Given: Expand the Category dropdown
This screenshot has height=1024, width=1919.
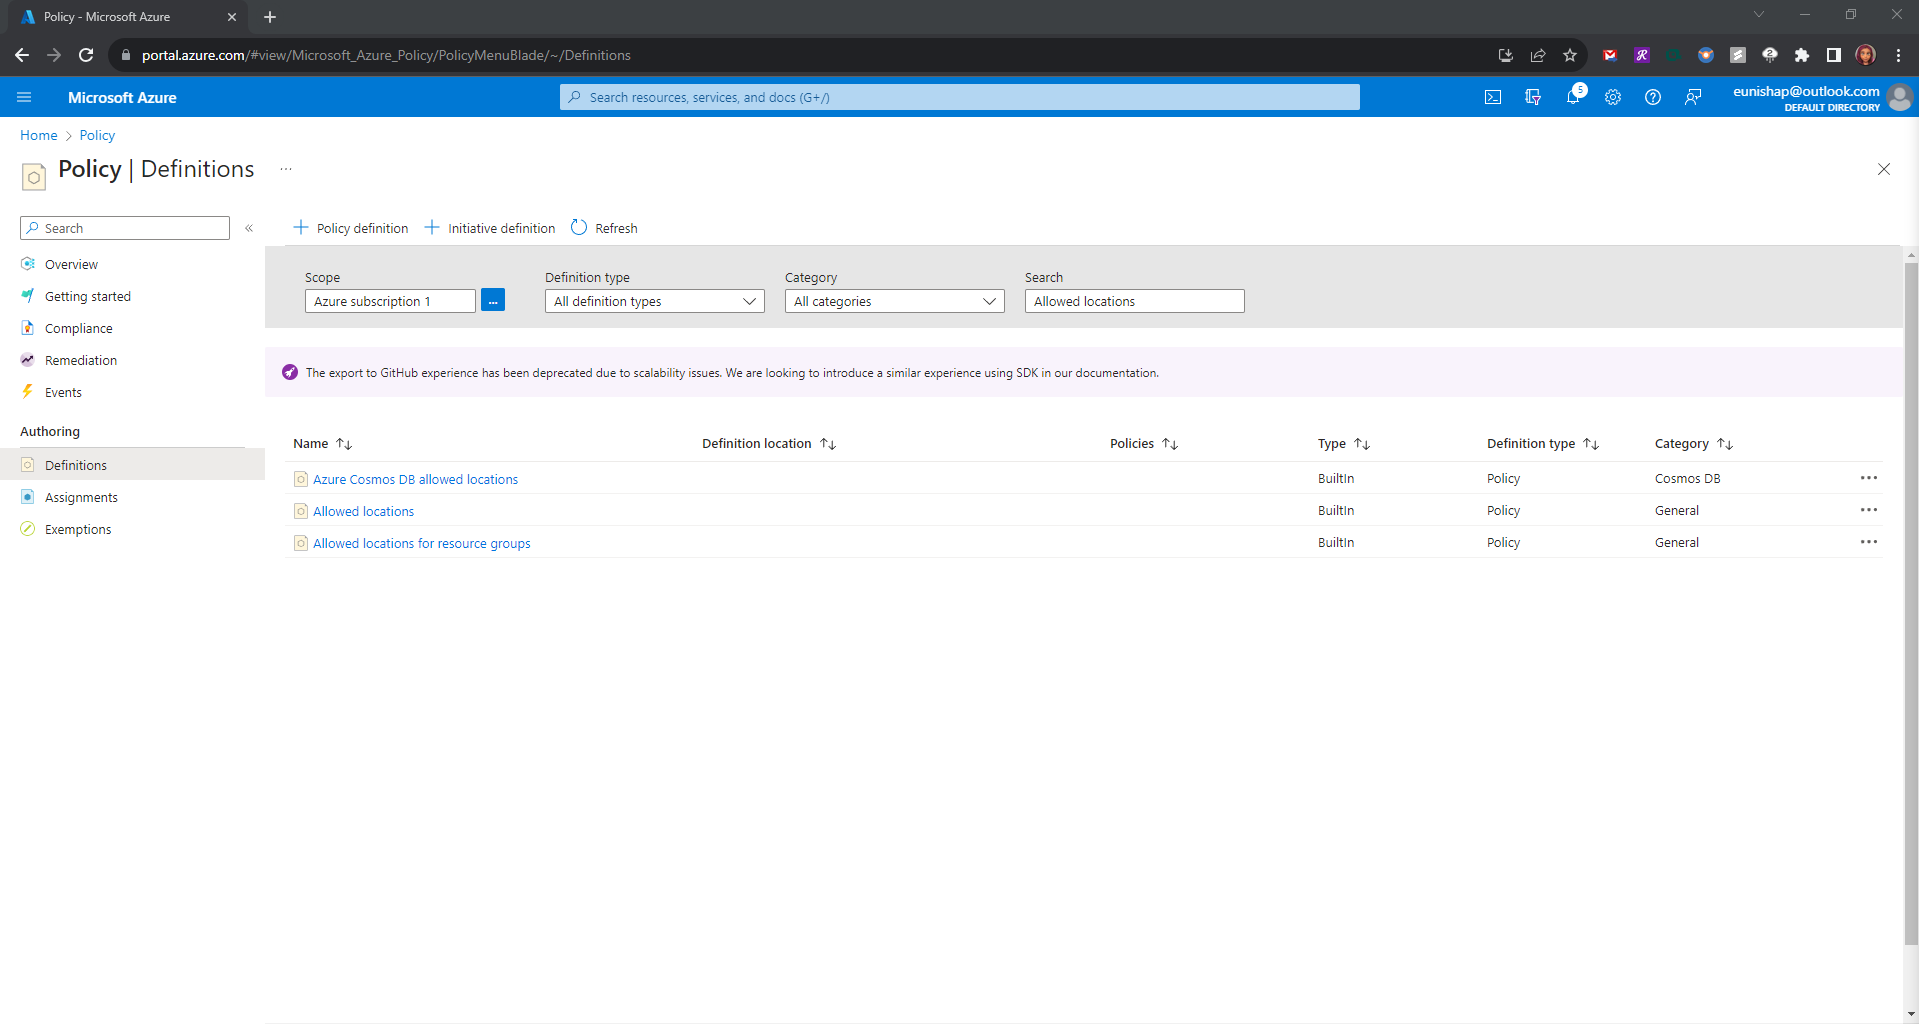Looking at the screenshot, I should point(894,301).
